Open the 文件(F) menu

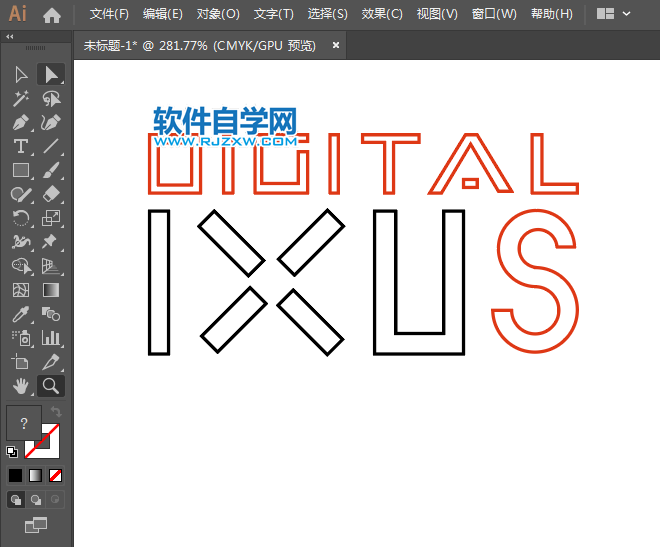(109, 14)
